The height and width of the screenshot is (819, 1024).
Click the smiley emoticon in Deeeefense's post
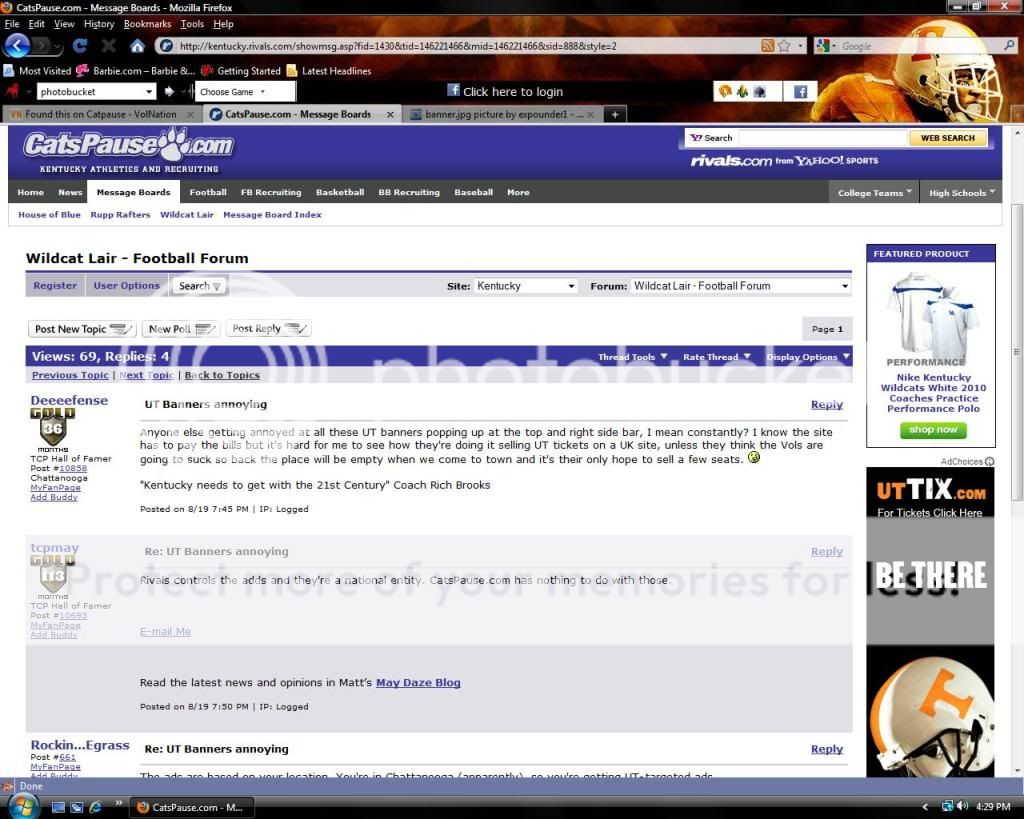pyautogui.click(x=754, y=457)
